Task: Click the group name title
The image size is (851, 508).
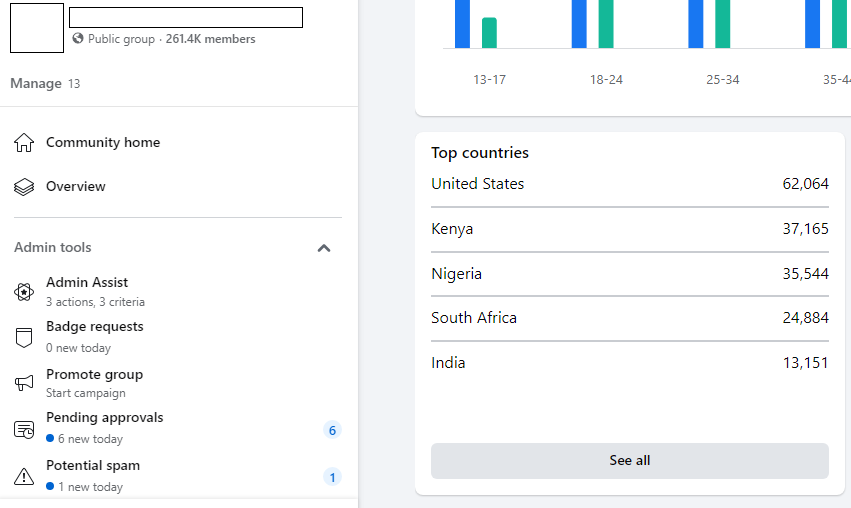Action: point(186,17)
